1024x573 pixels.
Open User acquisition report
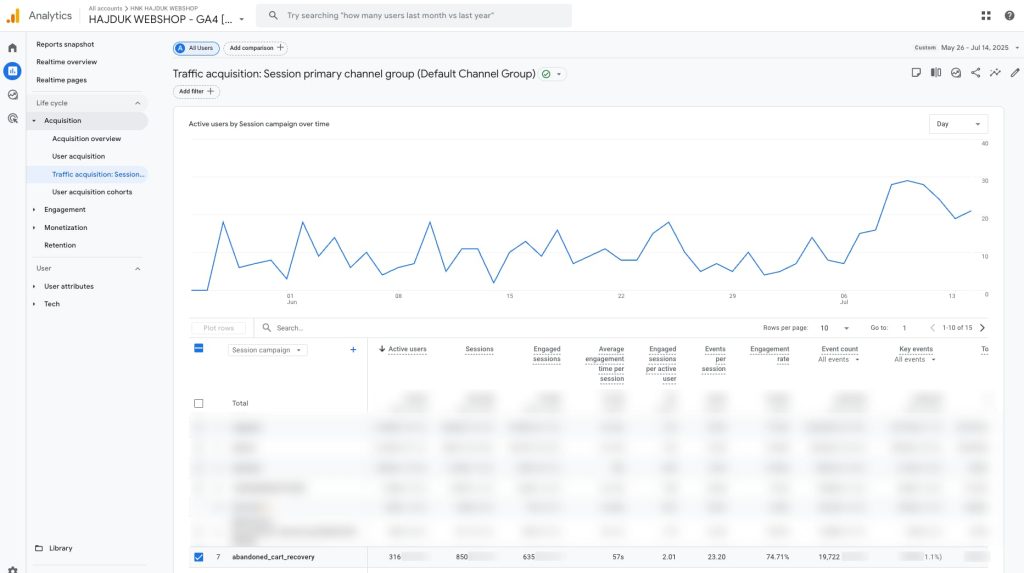tap(78, 156)
